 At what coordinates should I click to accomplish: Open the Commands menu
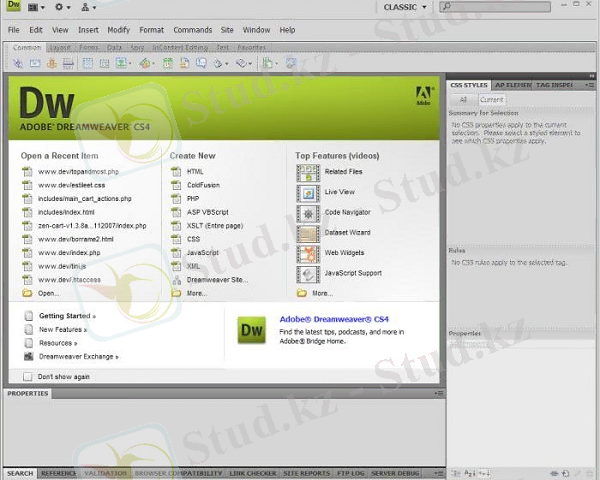pos(192,30)
